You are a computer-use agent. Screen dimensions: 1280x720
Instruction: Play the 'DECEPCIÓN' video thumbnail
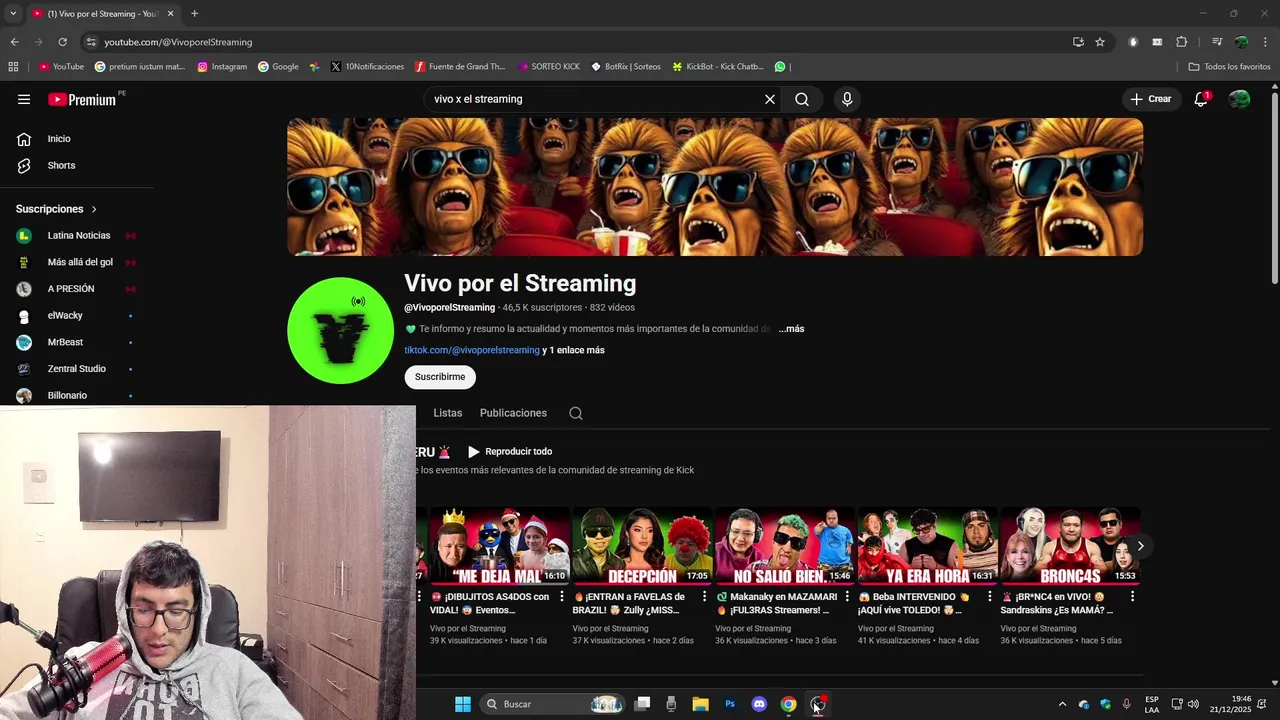[642, 546]
